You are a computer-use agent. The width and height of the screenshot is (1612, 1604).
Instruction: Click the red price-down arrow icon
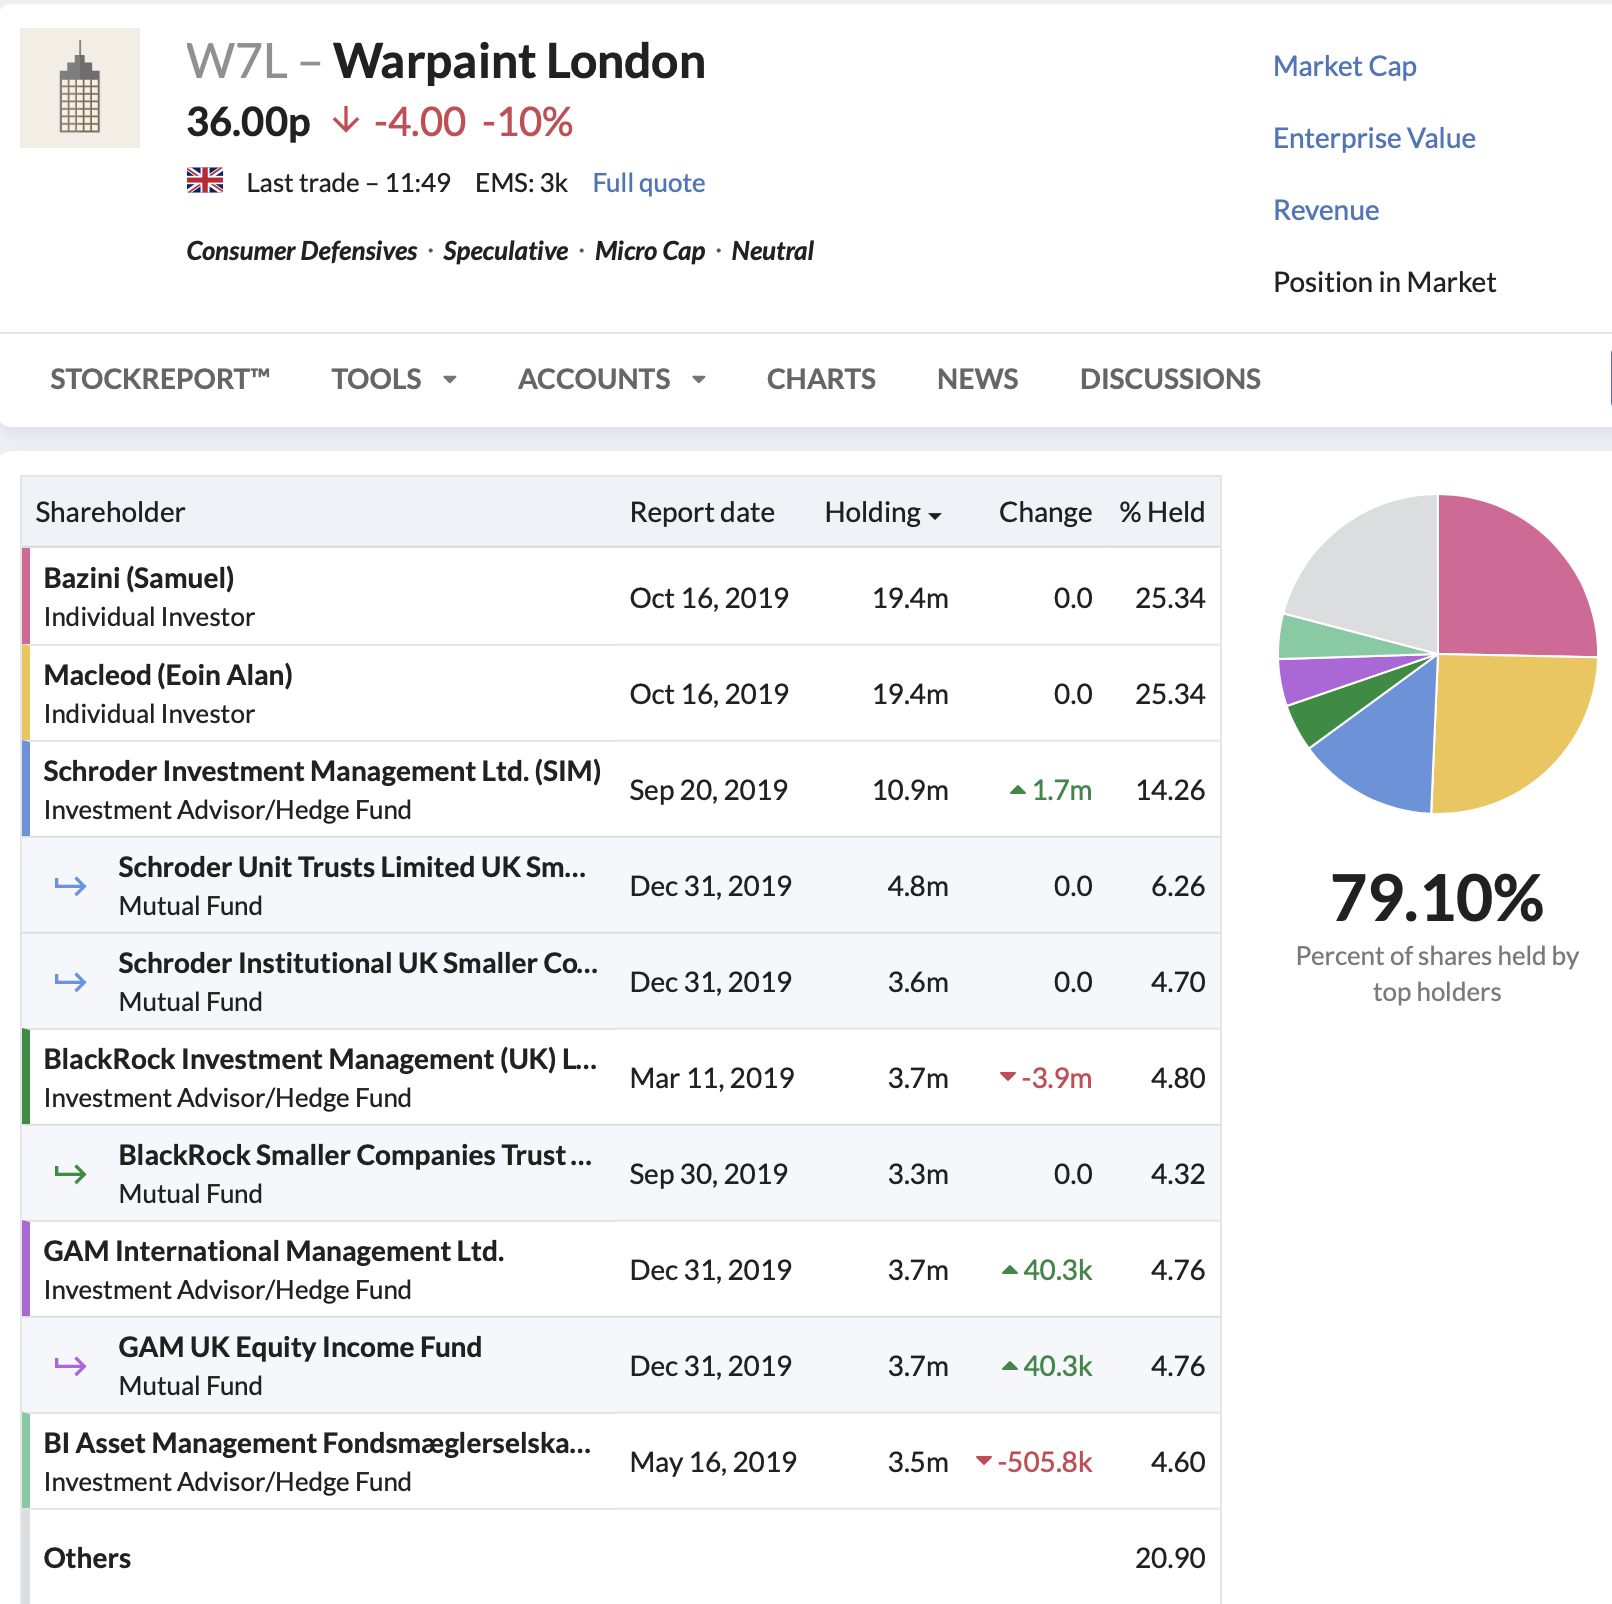pyautogui.click(x=345, y=121)
